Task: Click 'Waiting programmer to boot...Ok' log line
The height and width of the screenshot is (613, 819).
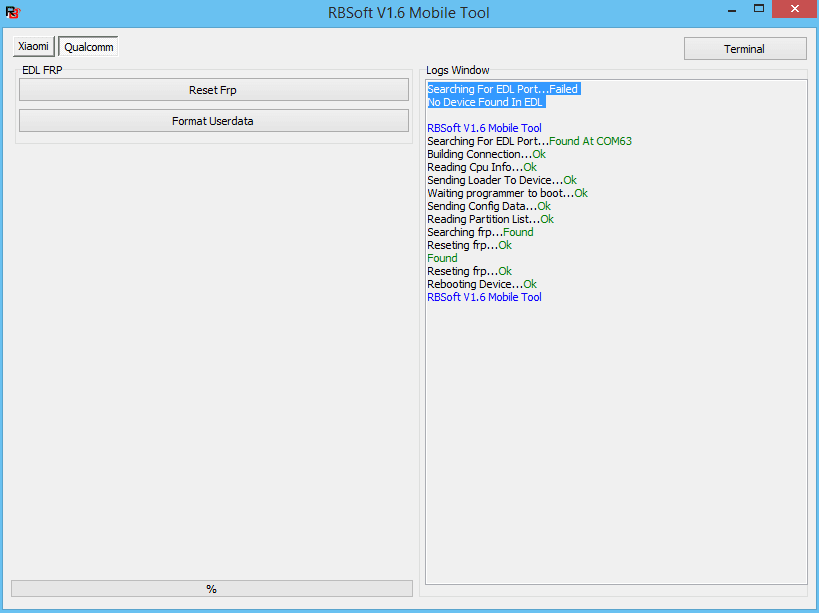Action: (507, 193)
